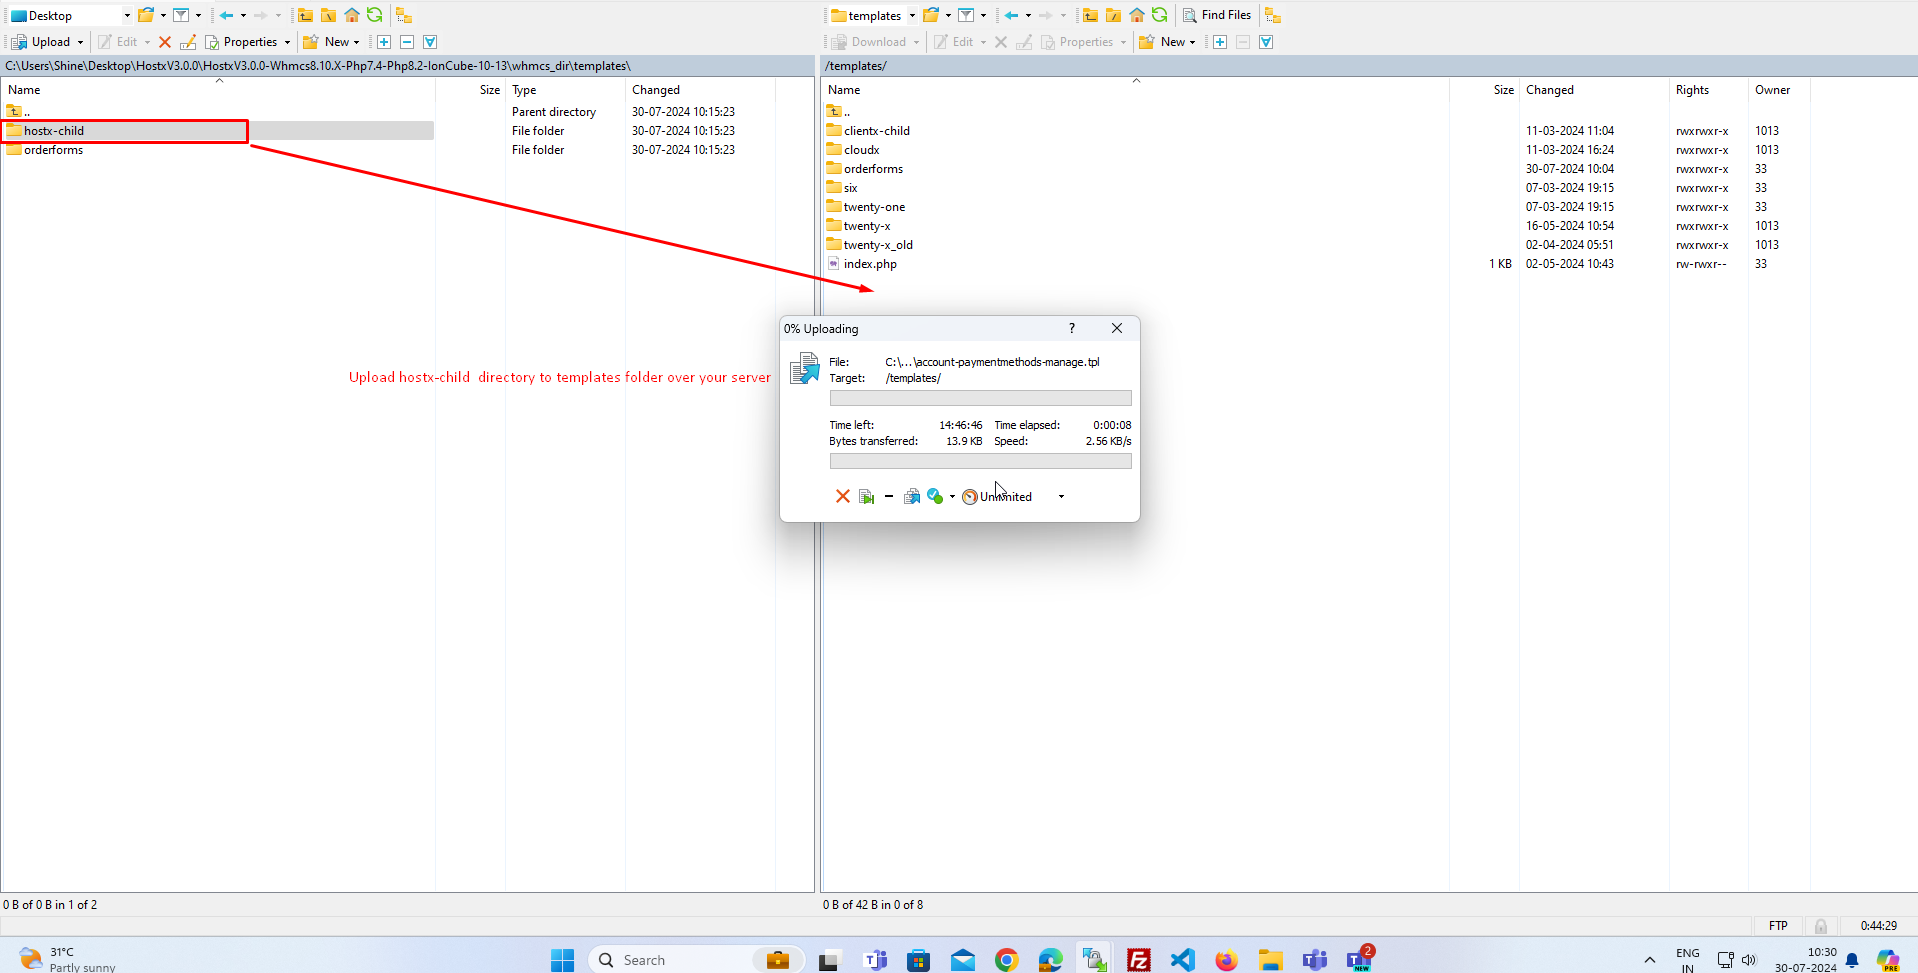Move upload to background transfer queue

[911, 497]
